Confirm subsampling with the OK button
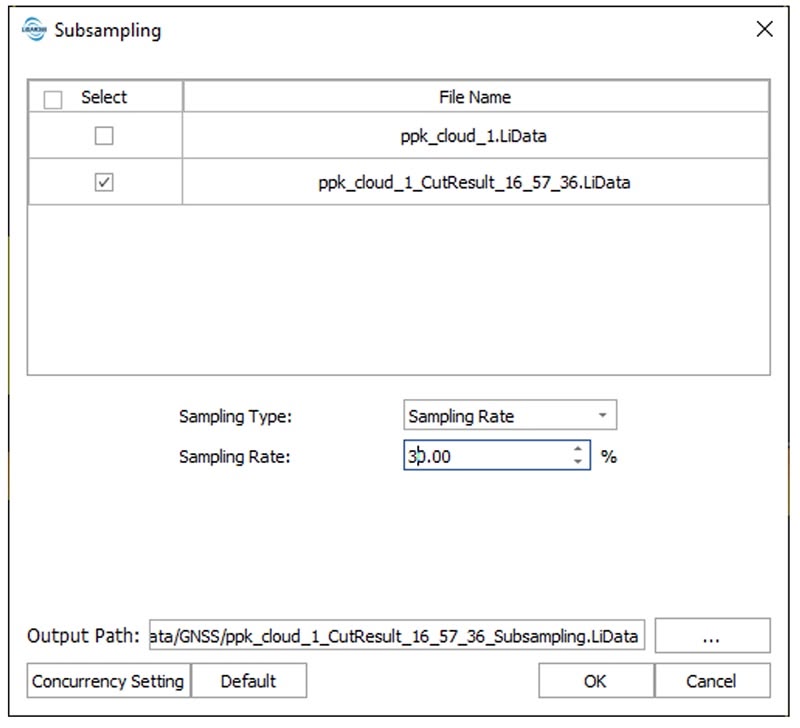This screenshot has width=800, height=728. click(595, 681)
